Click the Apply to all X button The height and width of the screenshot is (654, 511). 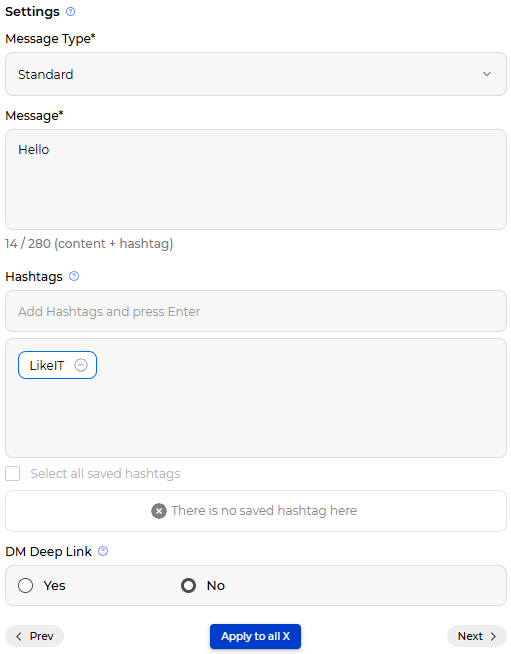click(255, 636)
